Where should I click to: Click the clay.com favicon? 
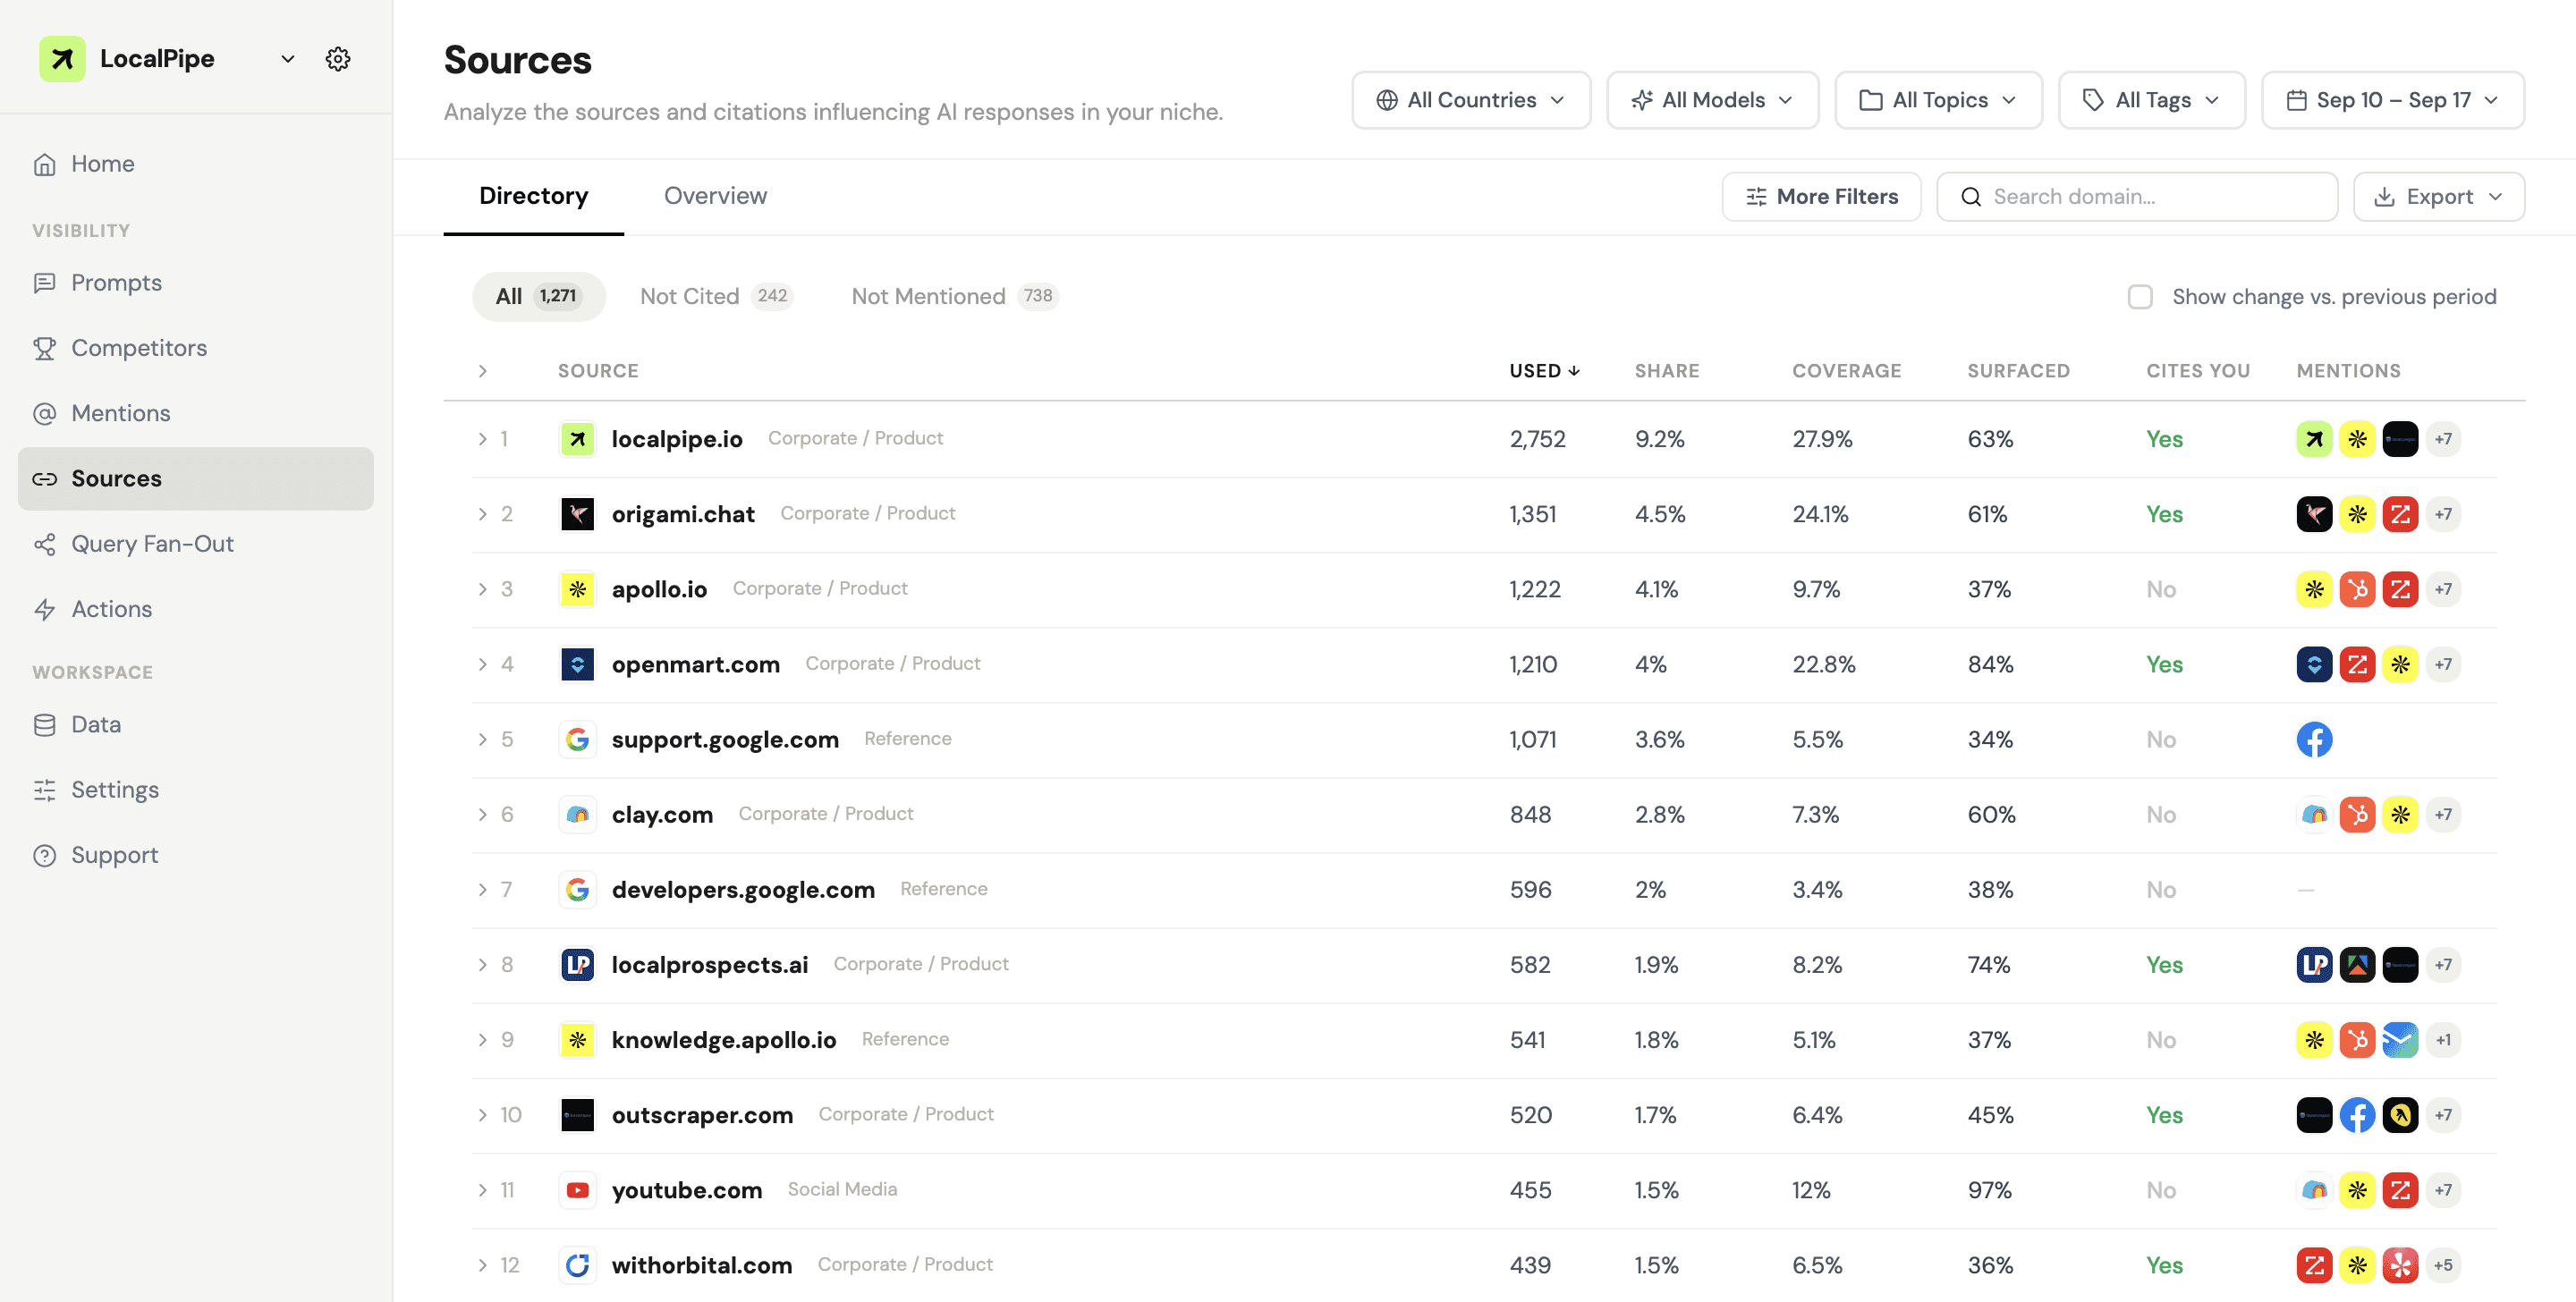pyautogui.click(x=577, y=814)
